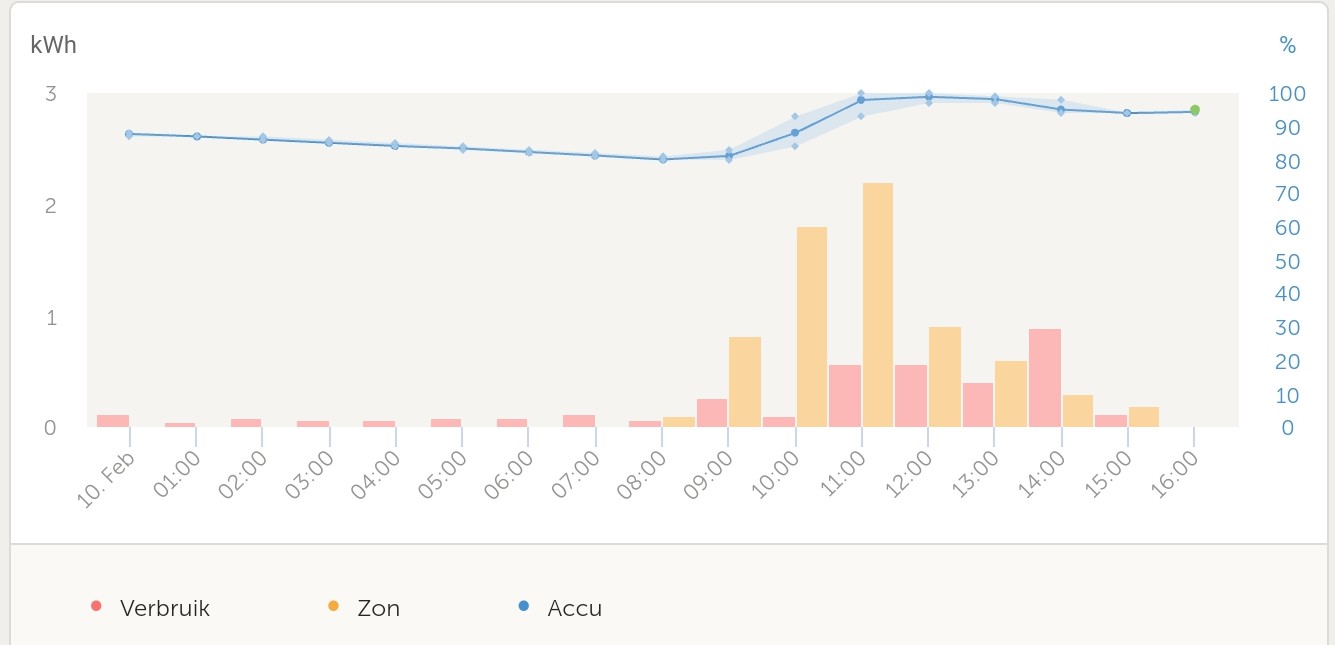Click the orange Zon bar at 12:00

point(944,377)
